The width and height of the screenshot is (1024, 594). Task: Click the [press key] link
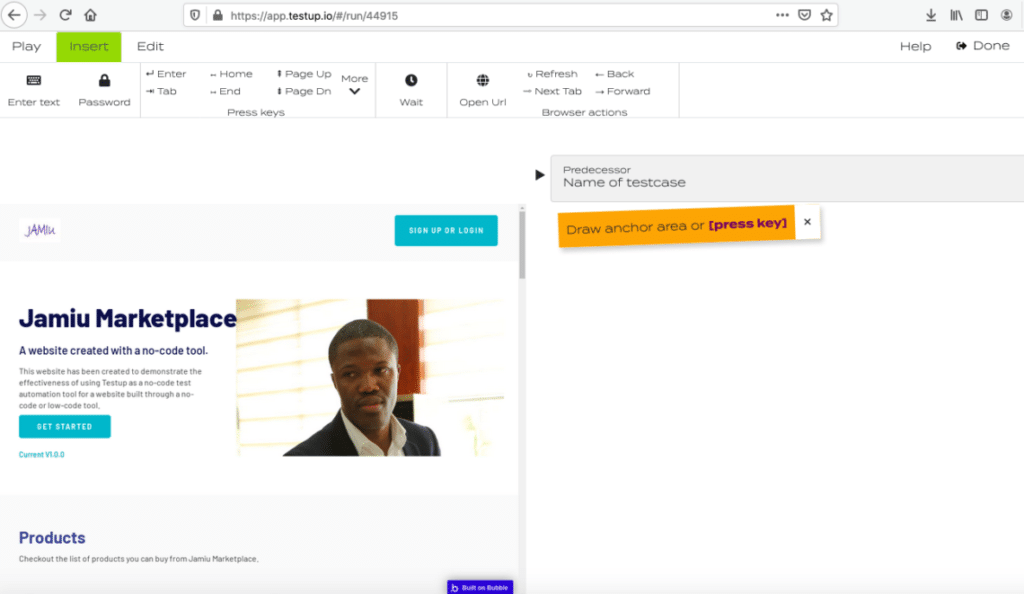(x=748, y=224)
